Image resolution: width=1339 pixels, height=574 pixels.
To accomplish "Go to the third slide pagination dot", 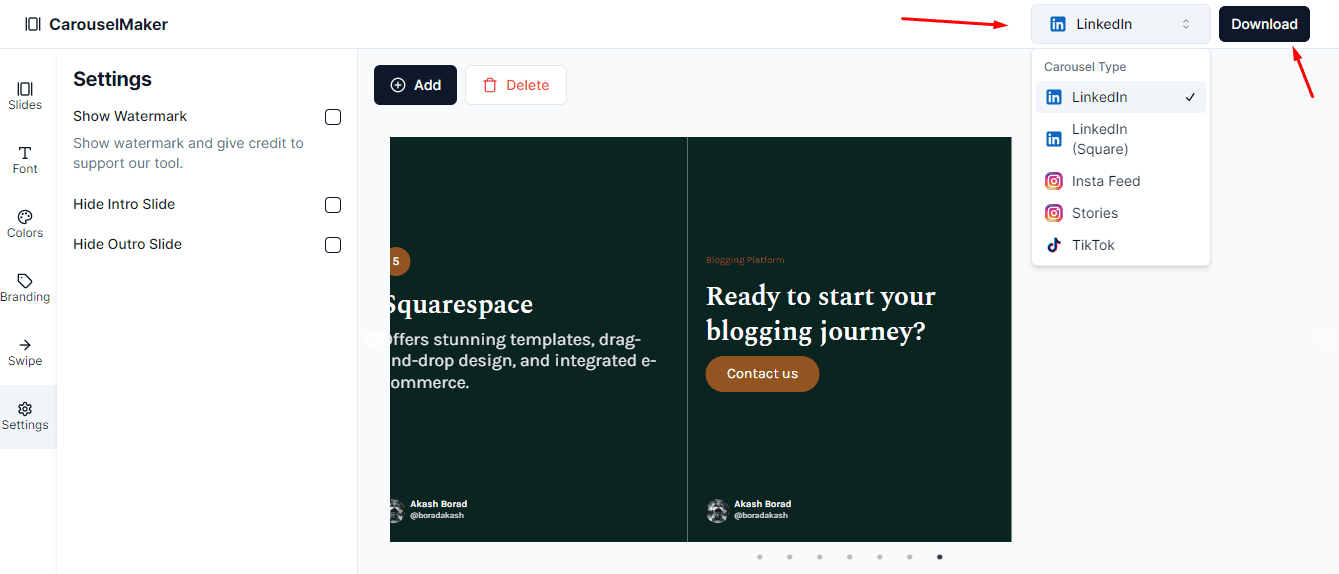I will (820, 557).
